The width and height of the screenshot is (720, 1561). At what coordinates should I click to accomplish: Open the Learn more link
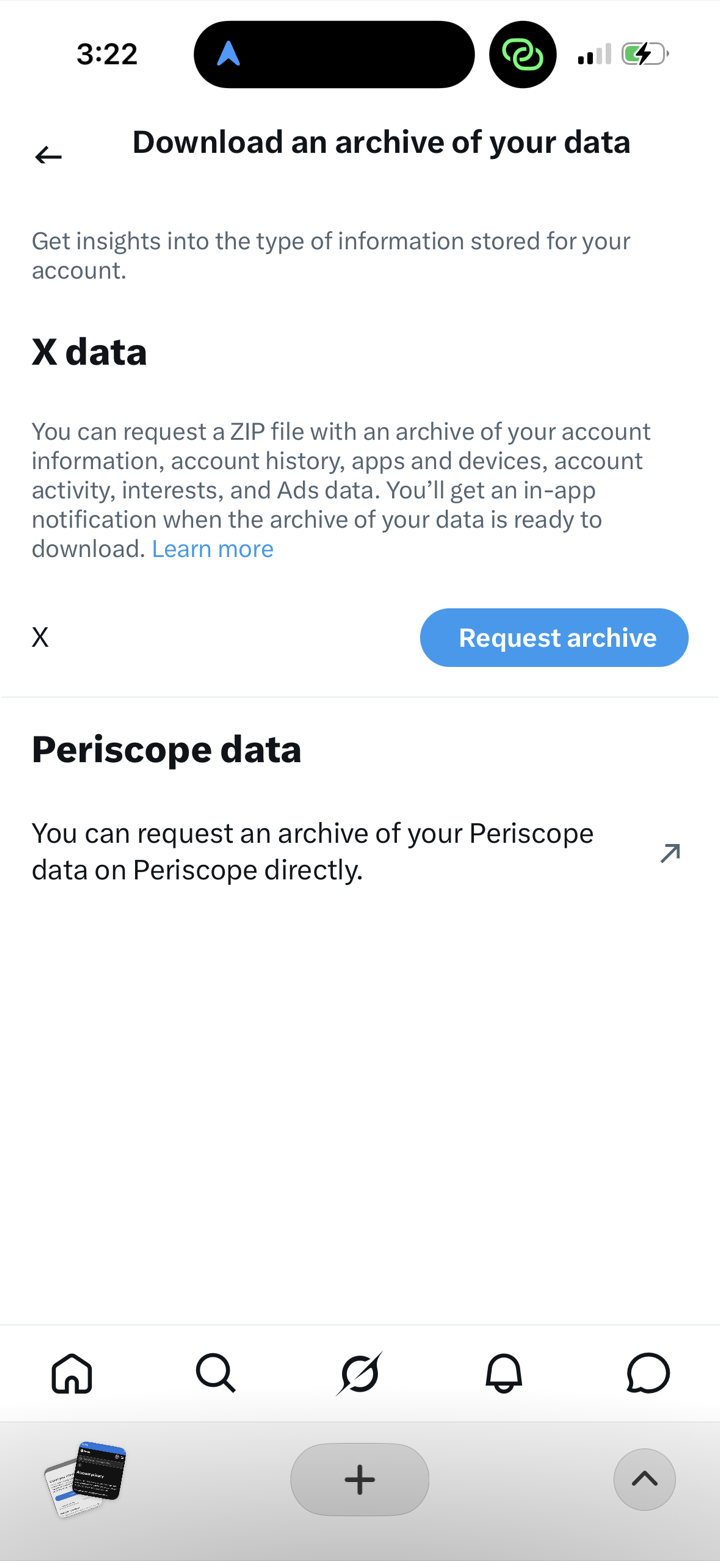[x=212, y=549]
